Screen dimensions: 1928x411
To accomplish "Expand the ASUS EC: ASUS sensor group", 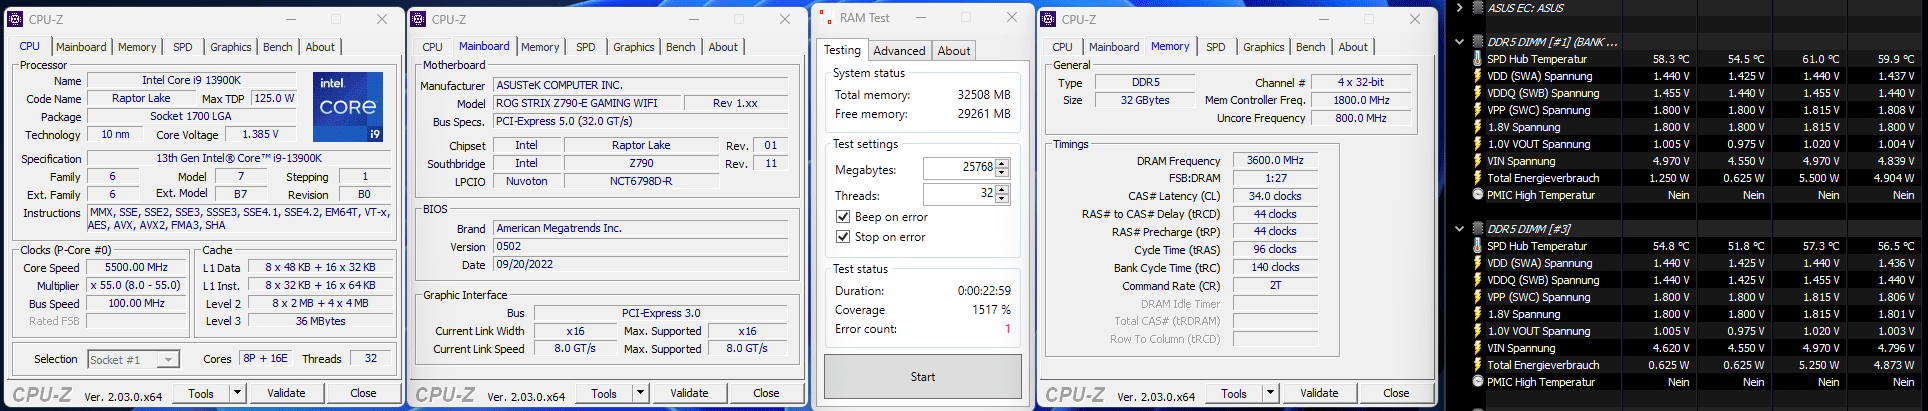I will 1460,8.
